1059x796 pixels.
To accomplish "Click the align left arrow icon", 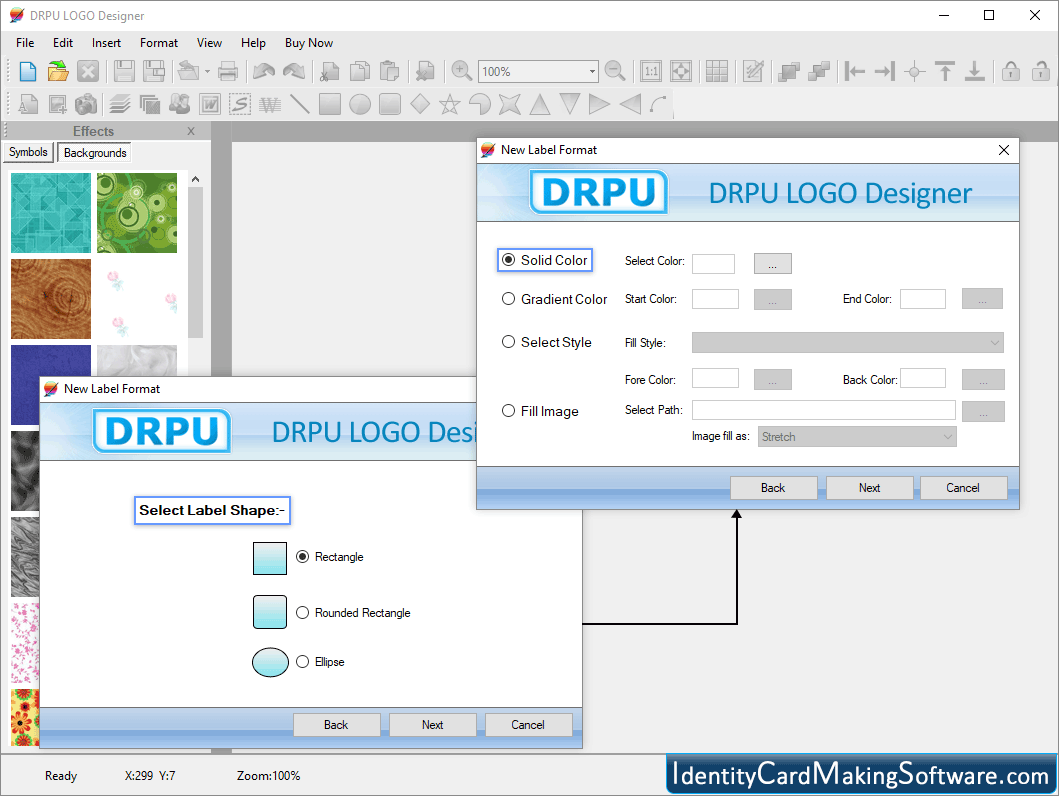I will [855, 71].
